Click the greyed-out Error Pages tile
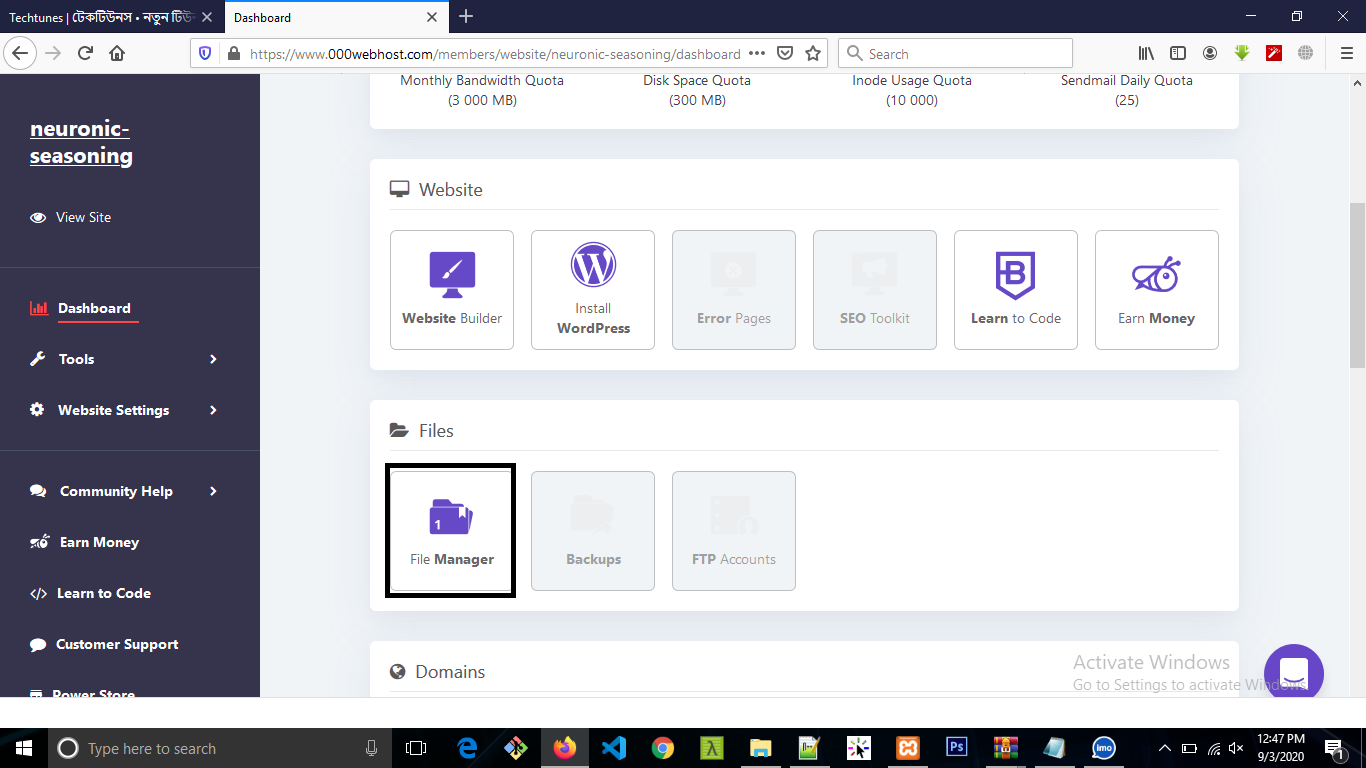The width and height of the screenshot is (1366, 768). pos(734,290)
